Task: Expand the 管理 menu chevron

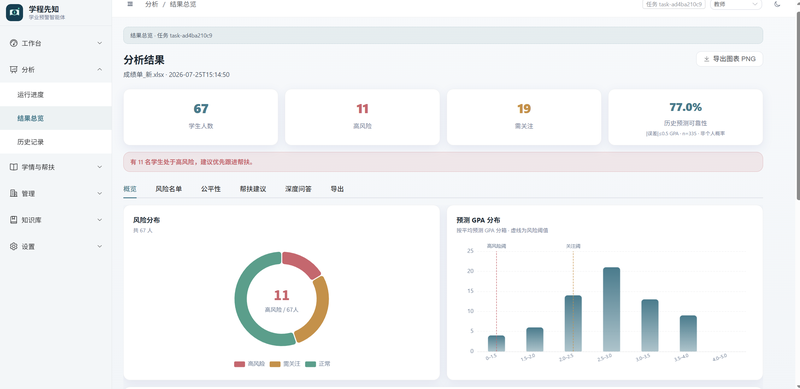Action: point(99,193)
